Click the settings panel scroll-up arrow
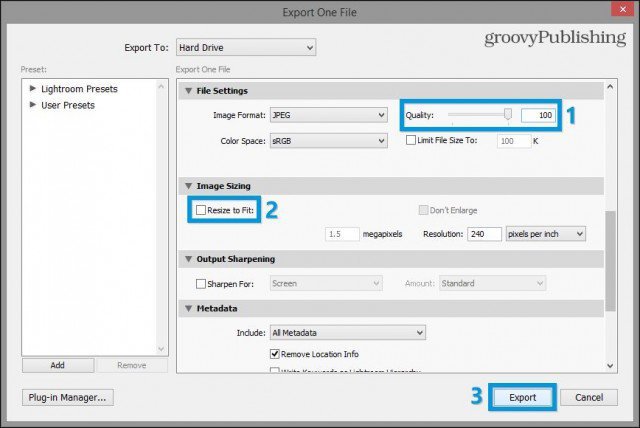 click(x=610, y=86)
